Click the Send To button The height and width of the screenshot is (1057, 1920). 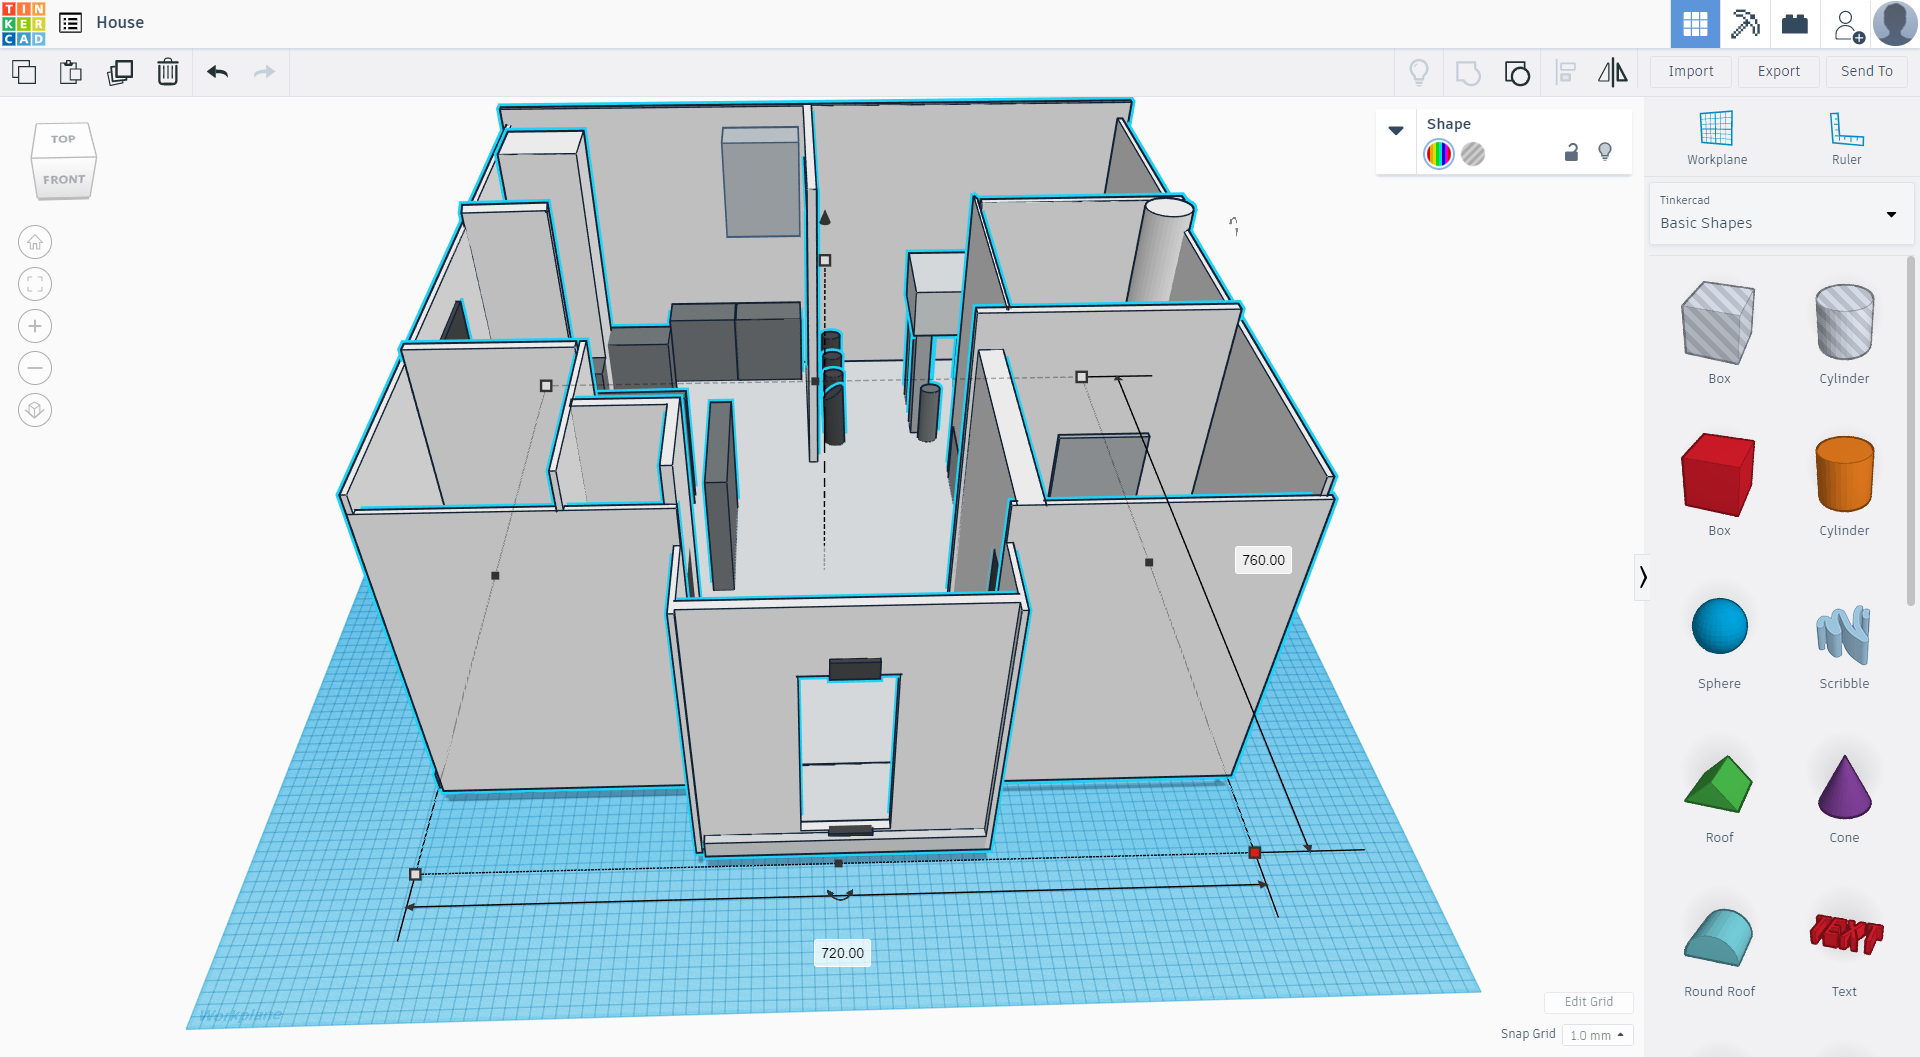click(1866, 71)
